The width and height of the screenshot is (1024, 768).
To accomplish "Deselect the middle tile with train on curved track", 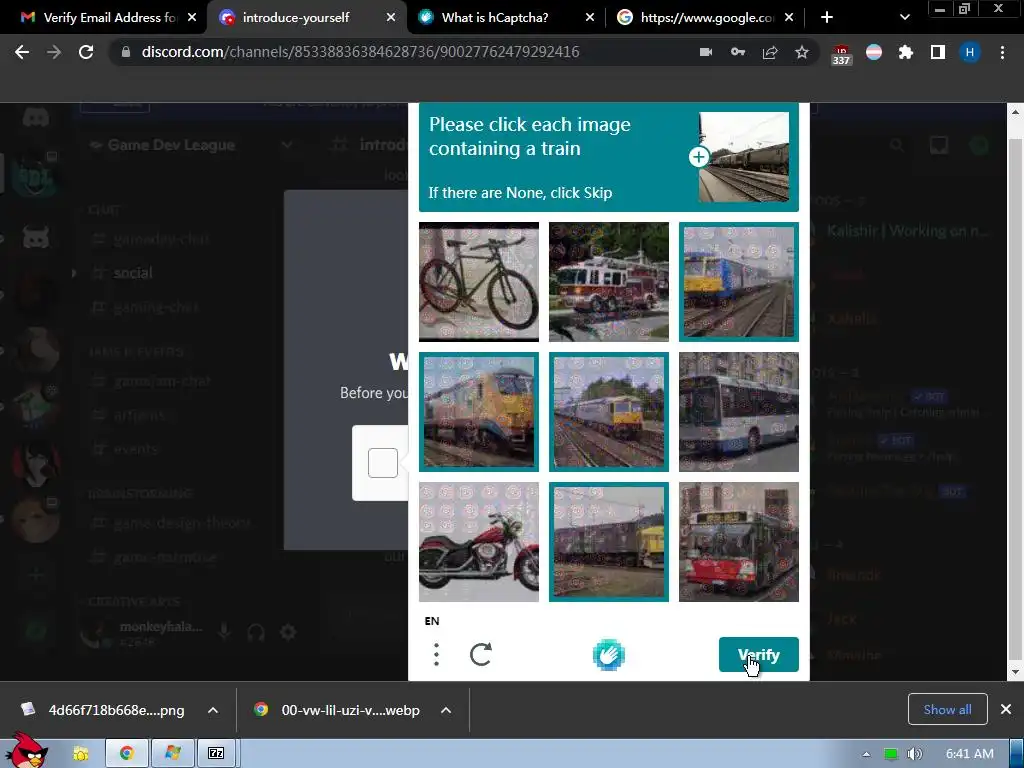I will click(609, 411).
